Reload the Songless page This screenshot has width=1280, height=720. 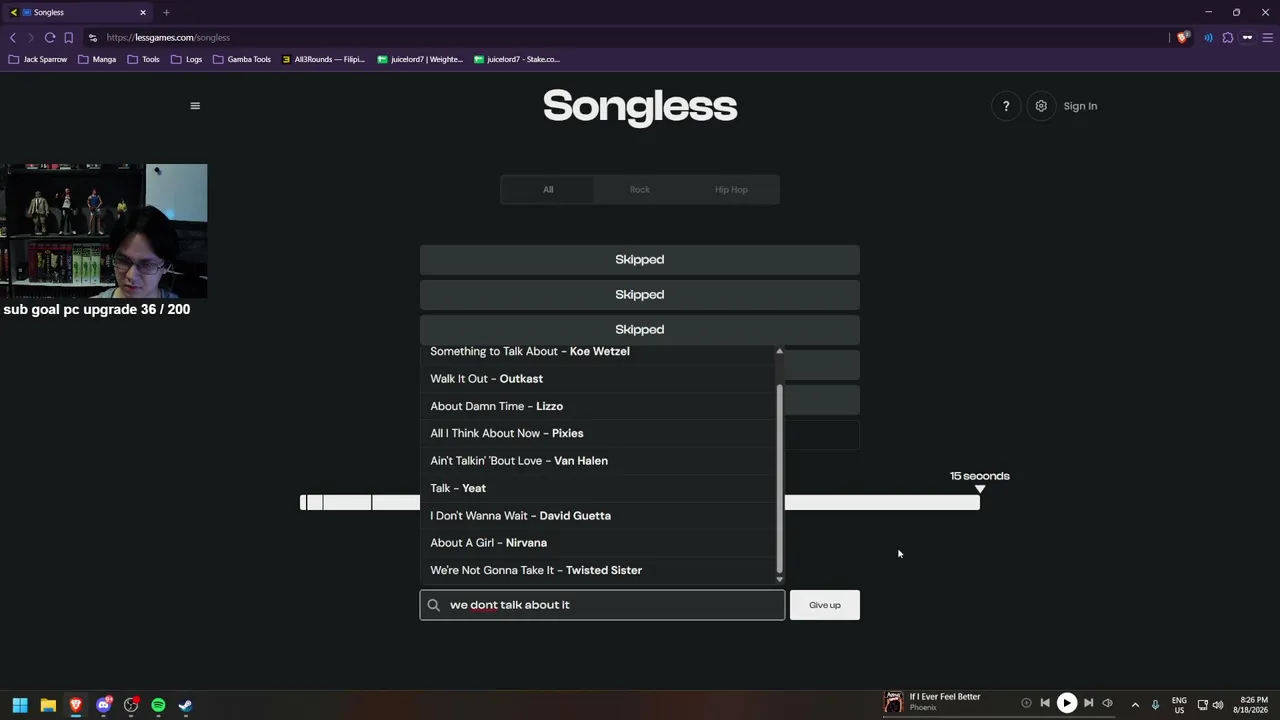point(49,38)
